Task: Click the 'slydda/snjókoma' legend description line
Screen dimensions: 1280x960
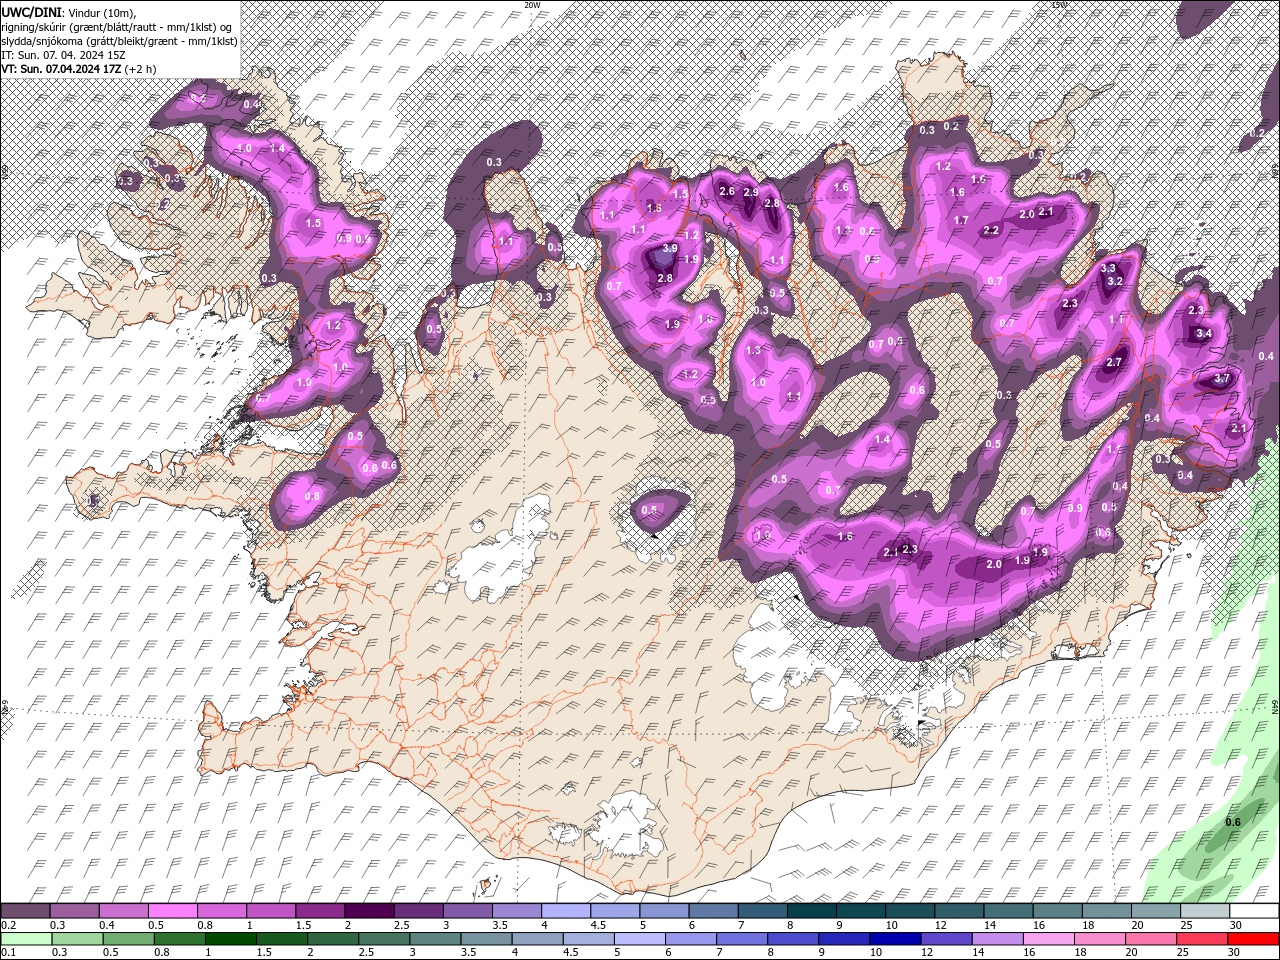Action: click(119, 40)
